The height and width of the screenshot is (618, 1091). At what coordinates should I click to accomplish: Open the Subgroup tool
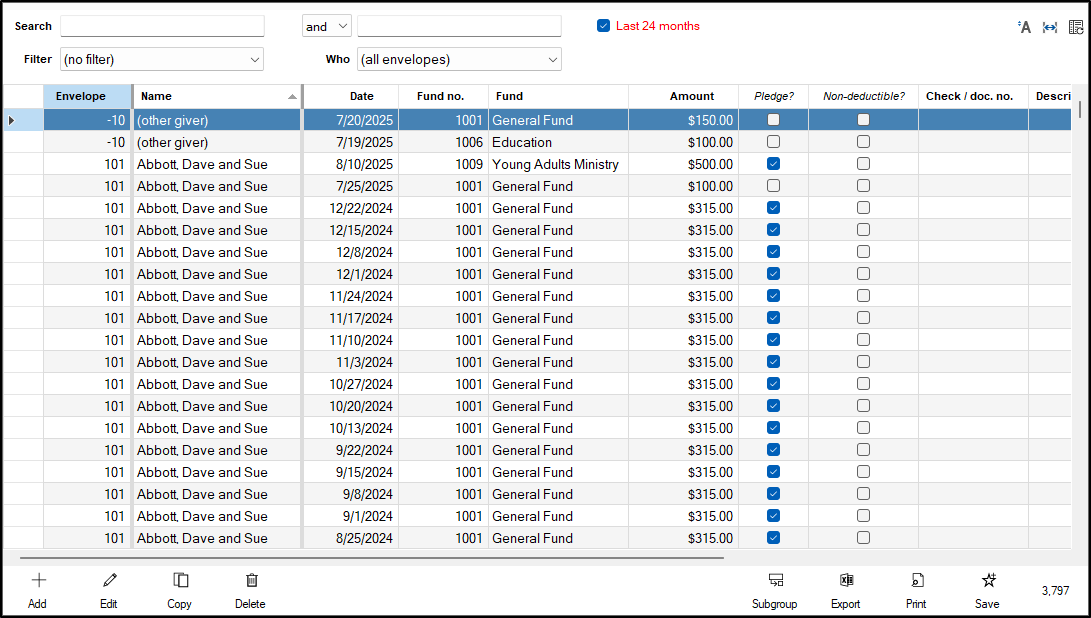point(774,589)
